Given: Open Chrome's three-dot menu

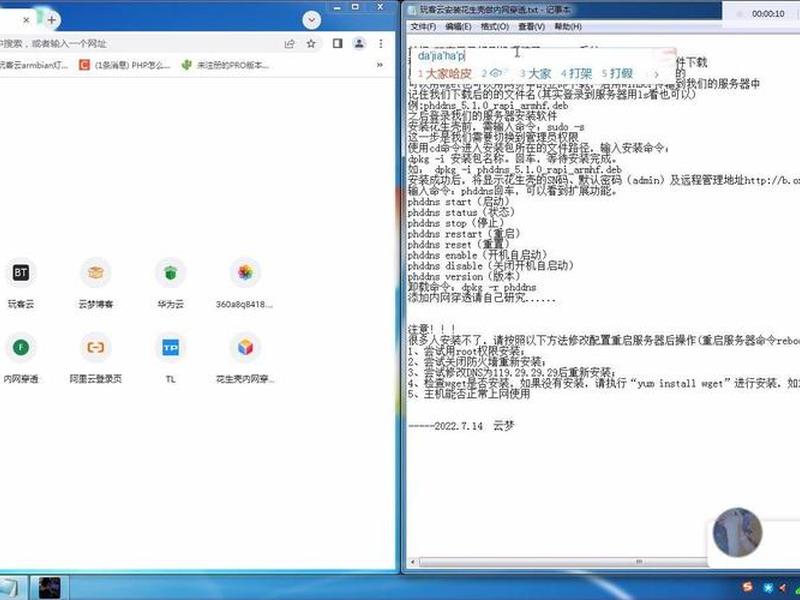Looking at the screenshot, I should click(381, 44).
